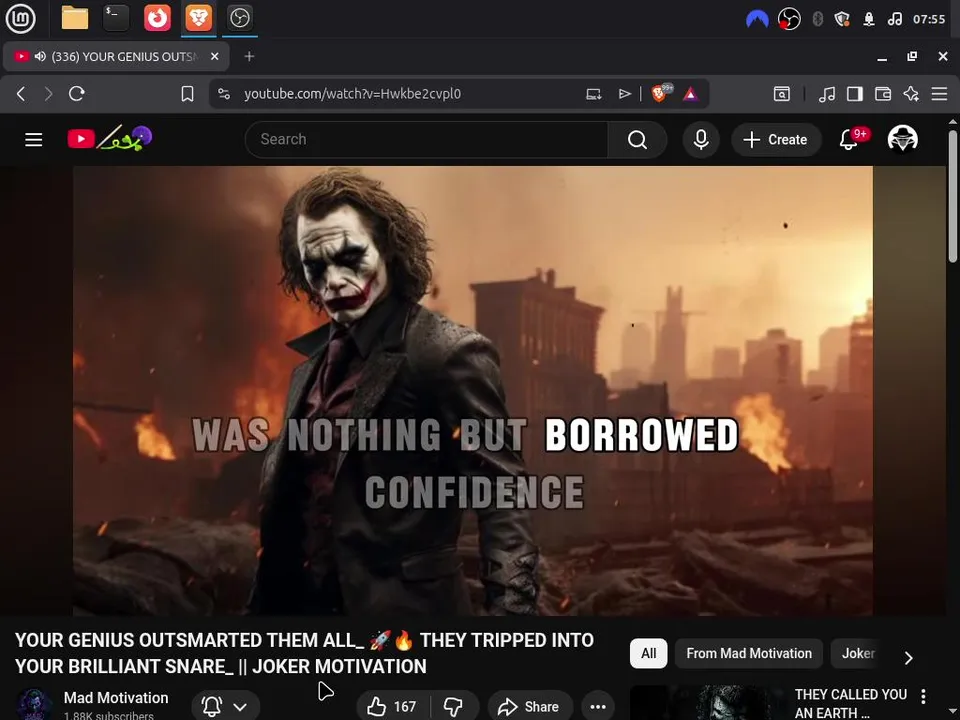This screenshot has width=960, height=720.
Task: Open the more actions three-dot button
Action: click(598, 707)
